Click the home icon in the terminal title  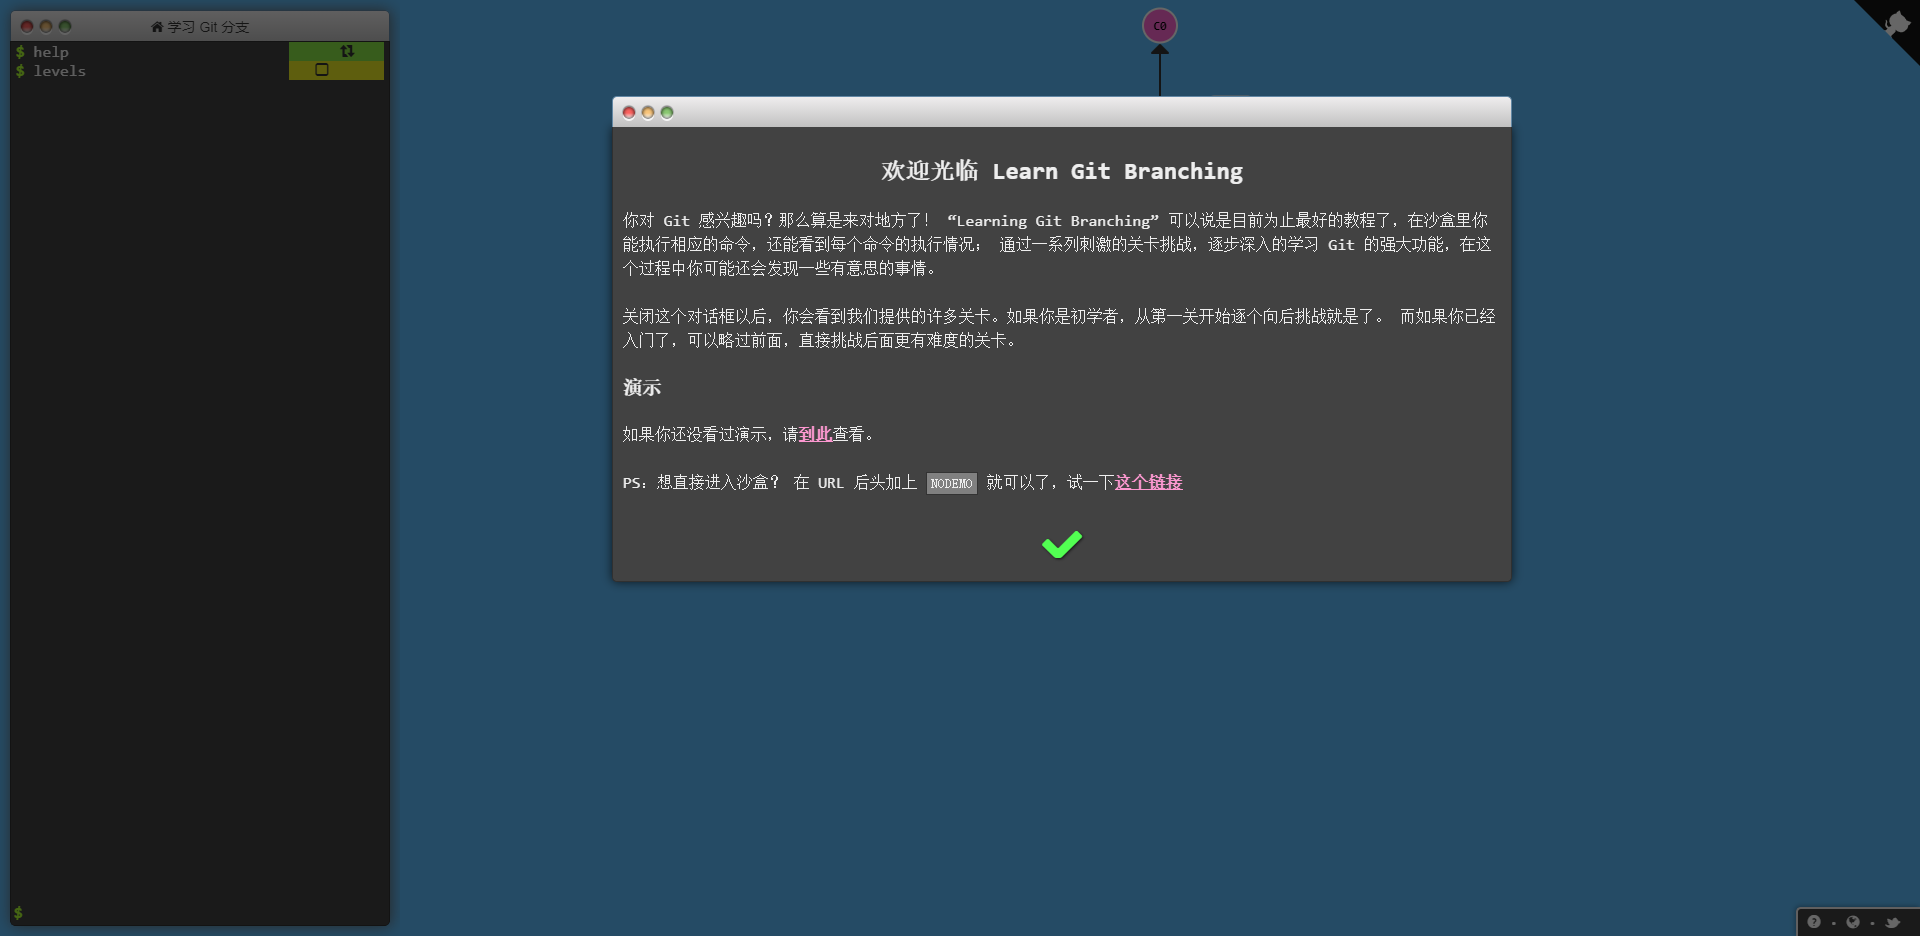(x=157, y=27)
